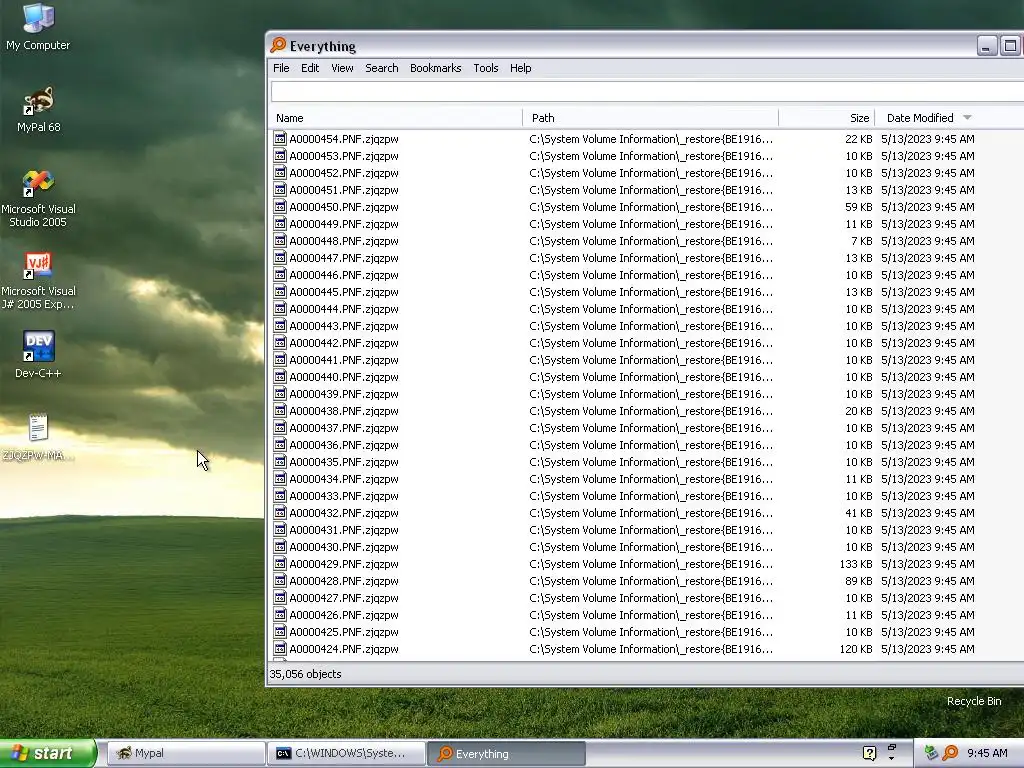Select file A0000448.PNF.zjqzpw
Screen dimensions: 1024x768
click(x=344, y=240)
